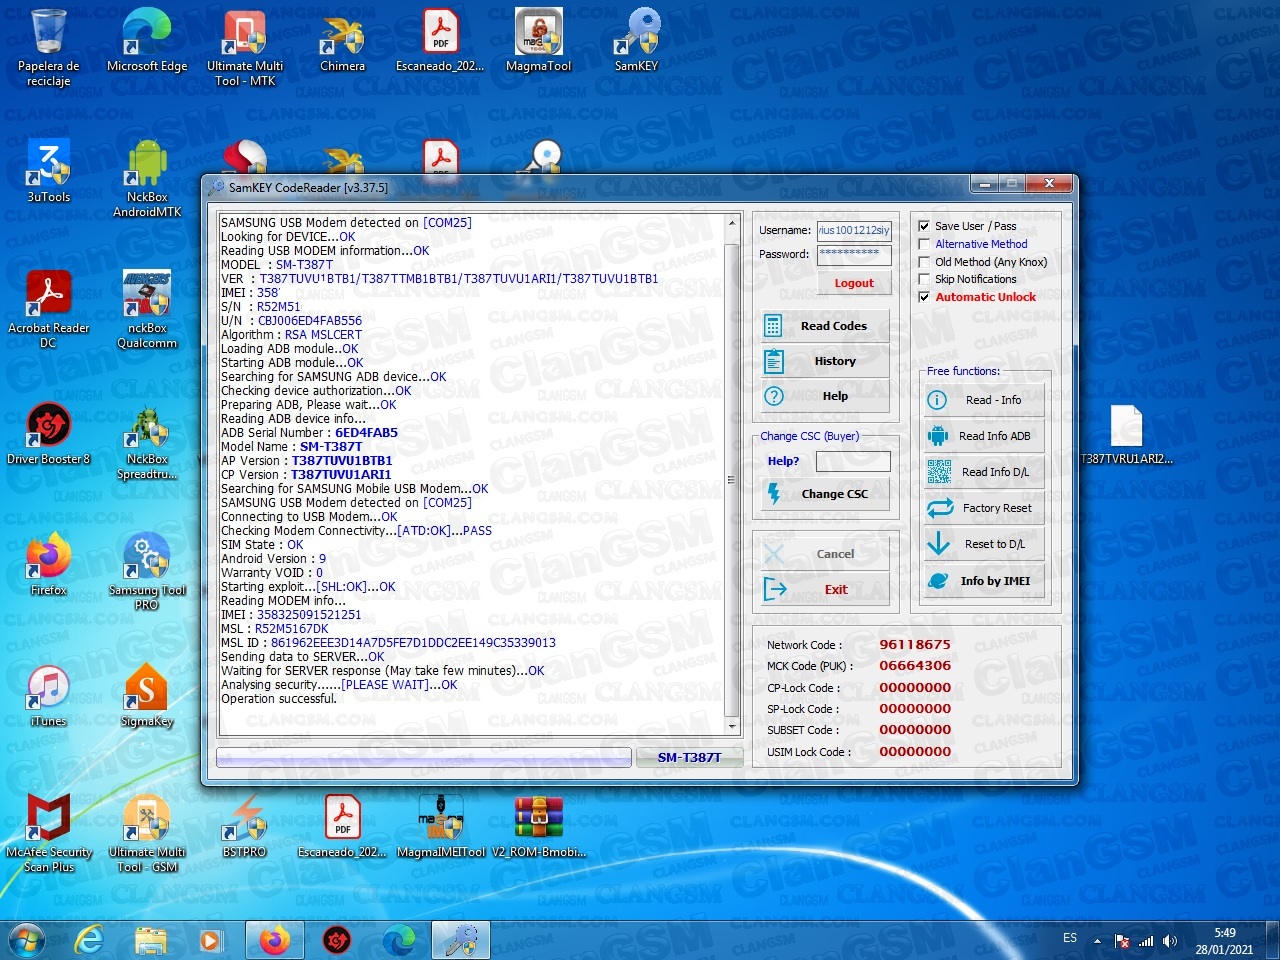Open the V2_ROM-Bmobi archive icon
1280x960 pixels.
pyautogui.click(x=538, y=826)
